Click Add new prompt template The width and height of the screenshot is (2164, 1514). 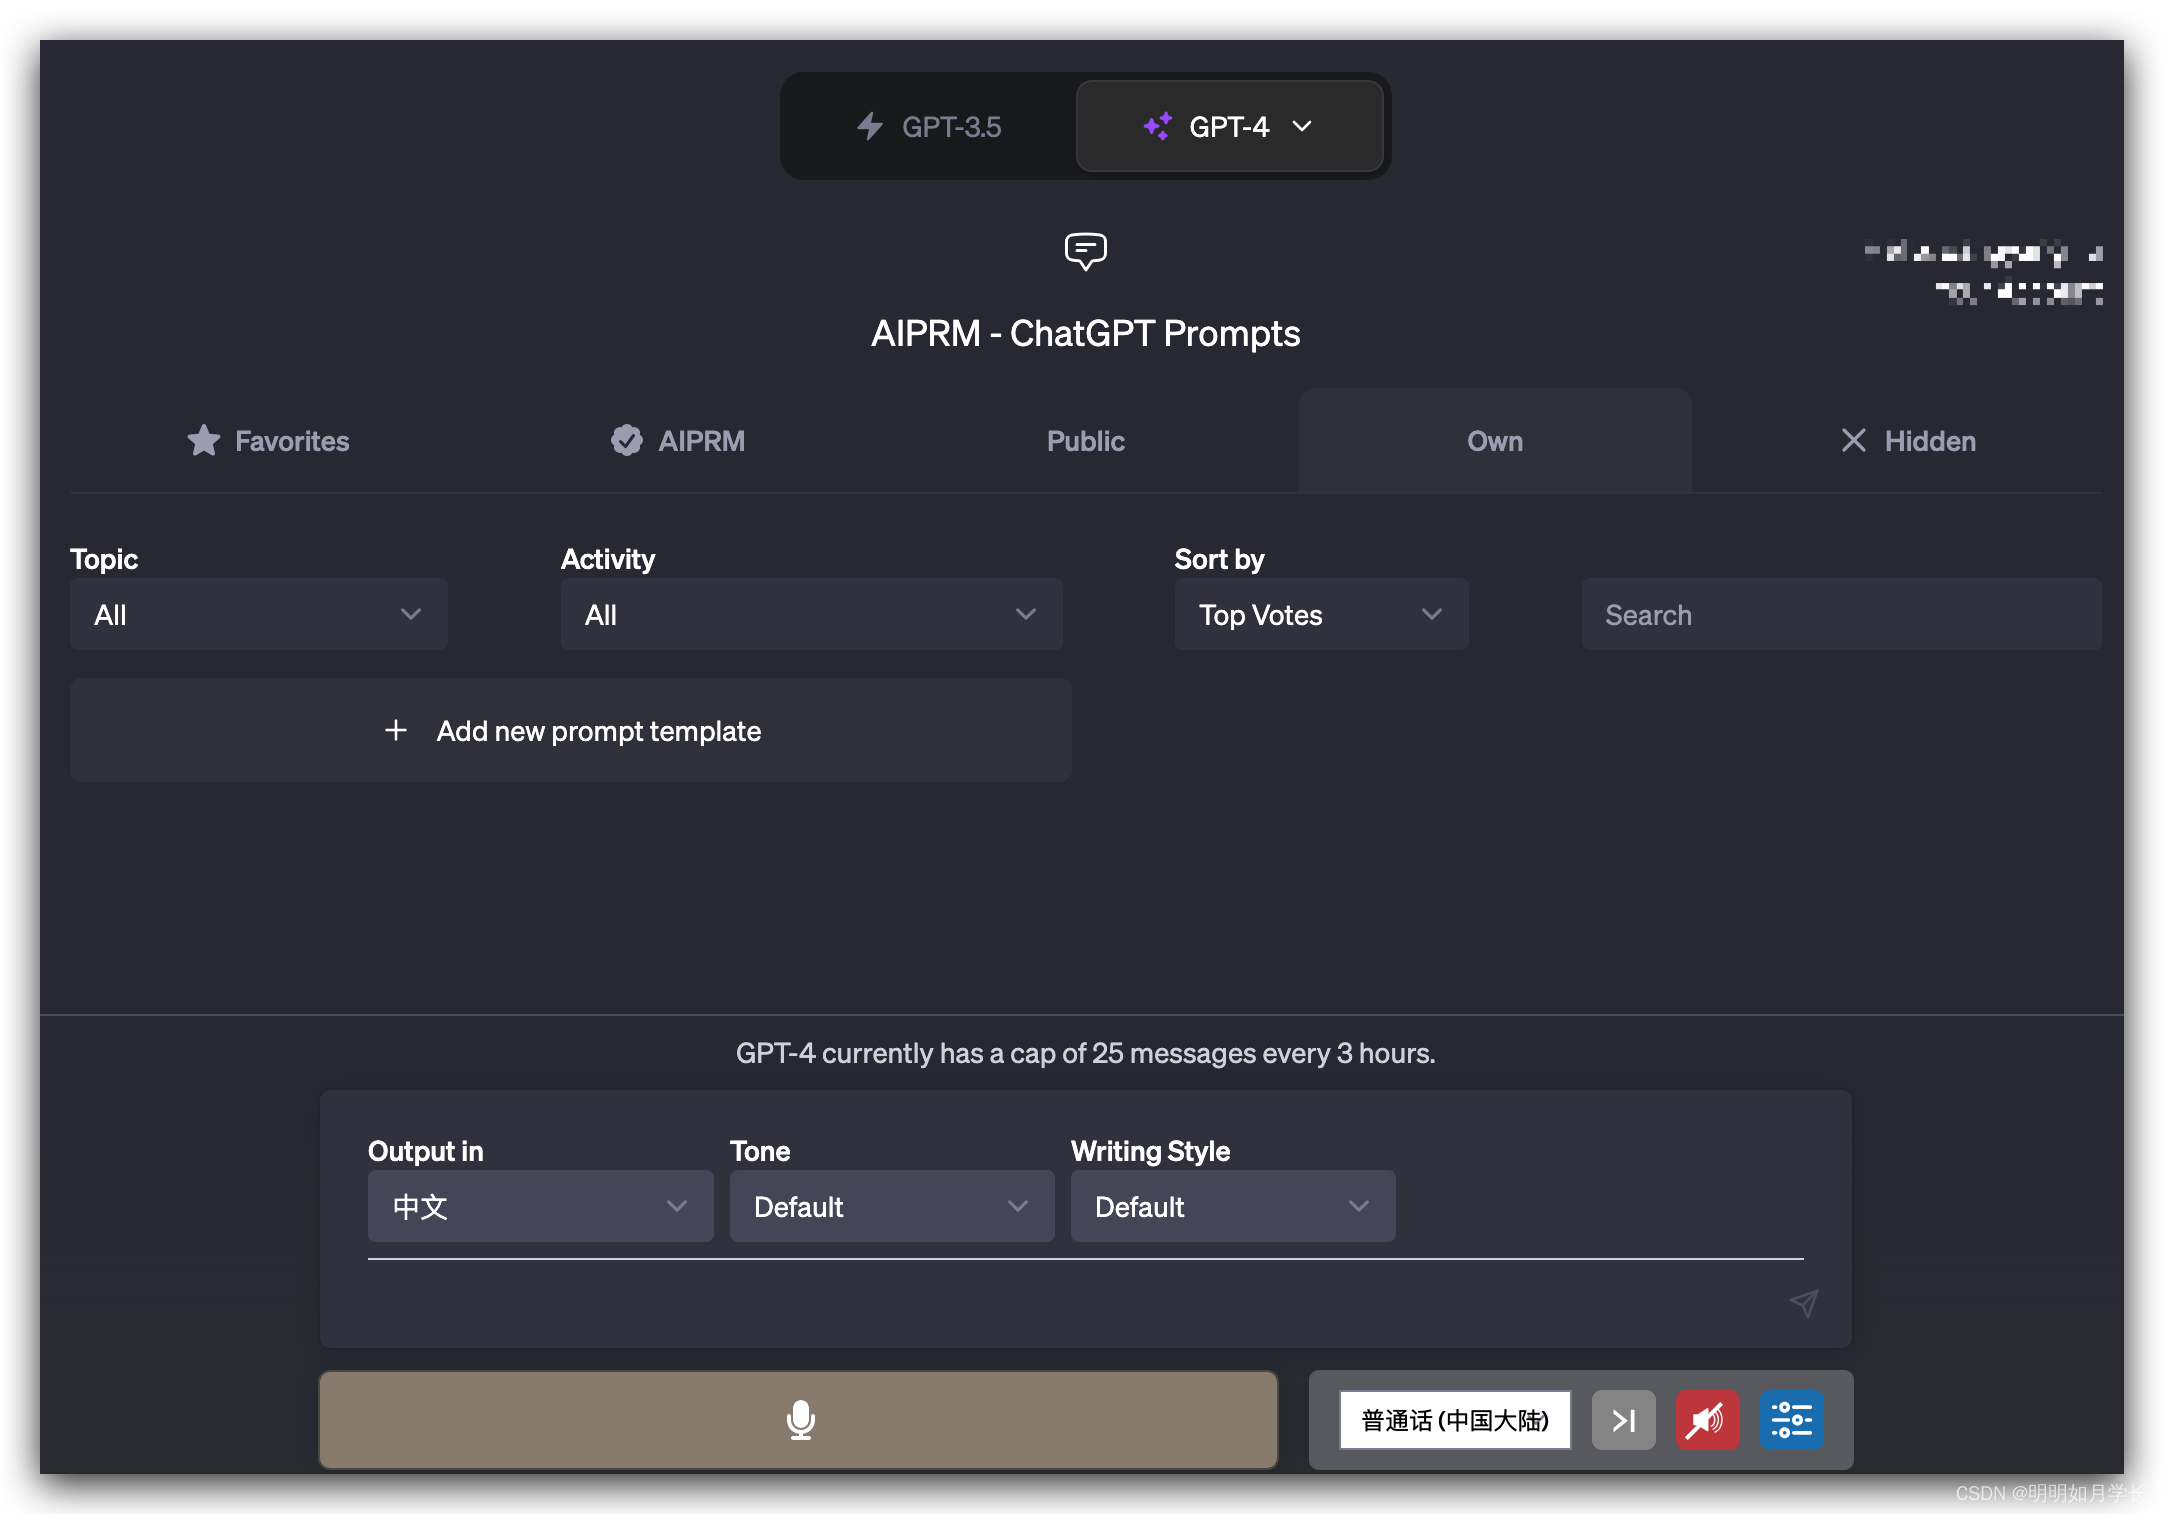(x=571, y=731)
